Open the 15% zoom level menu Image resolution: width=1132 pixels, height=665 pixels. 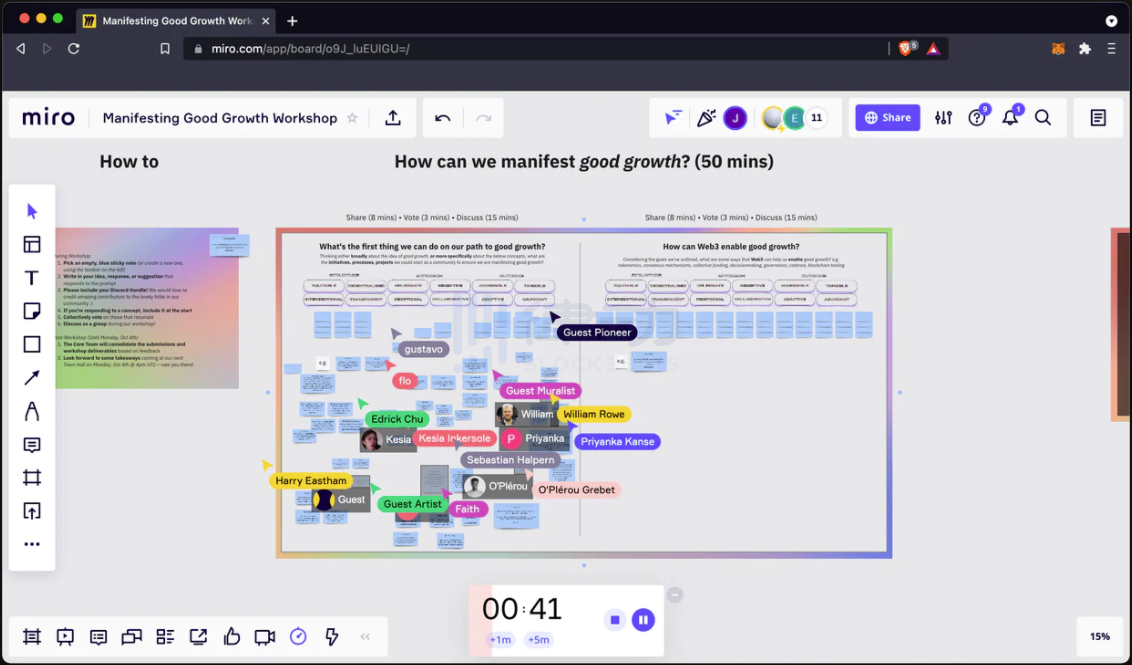1099,637
